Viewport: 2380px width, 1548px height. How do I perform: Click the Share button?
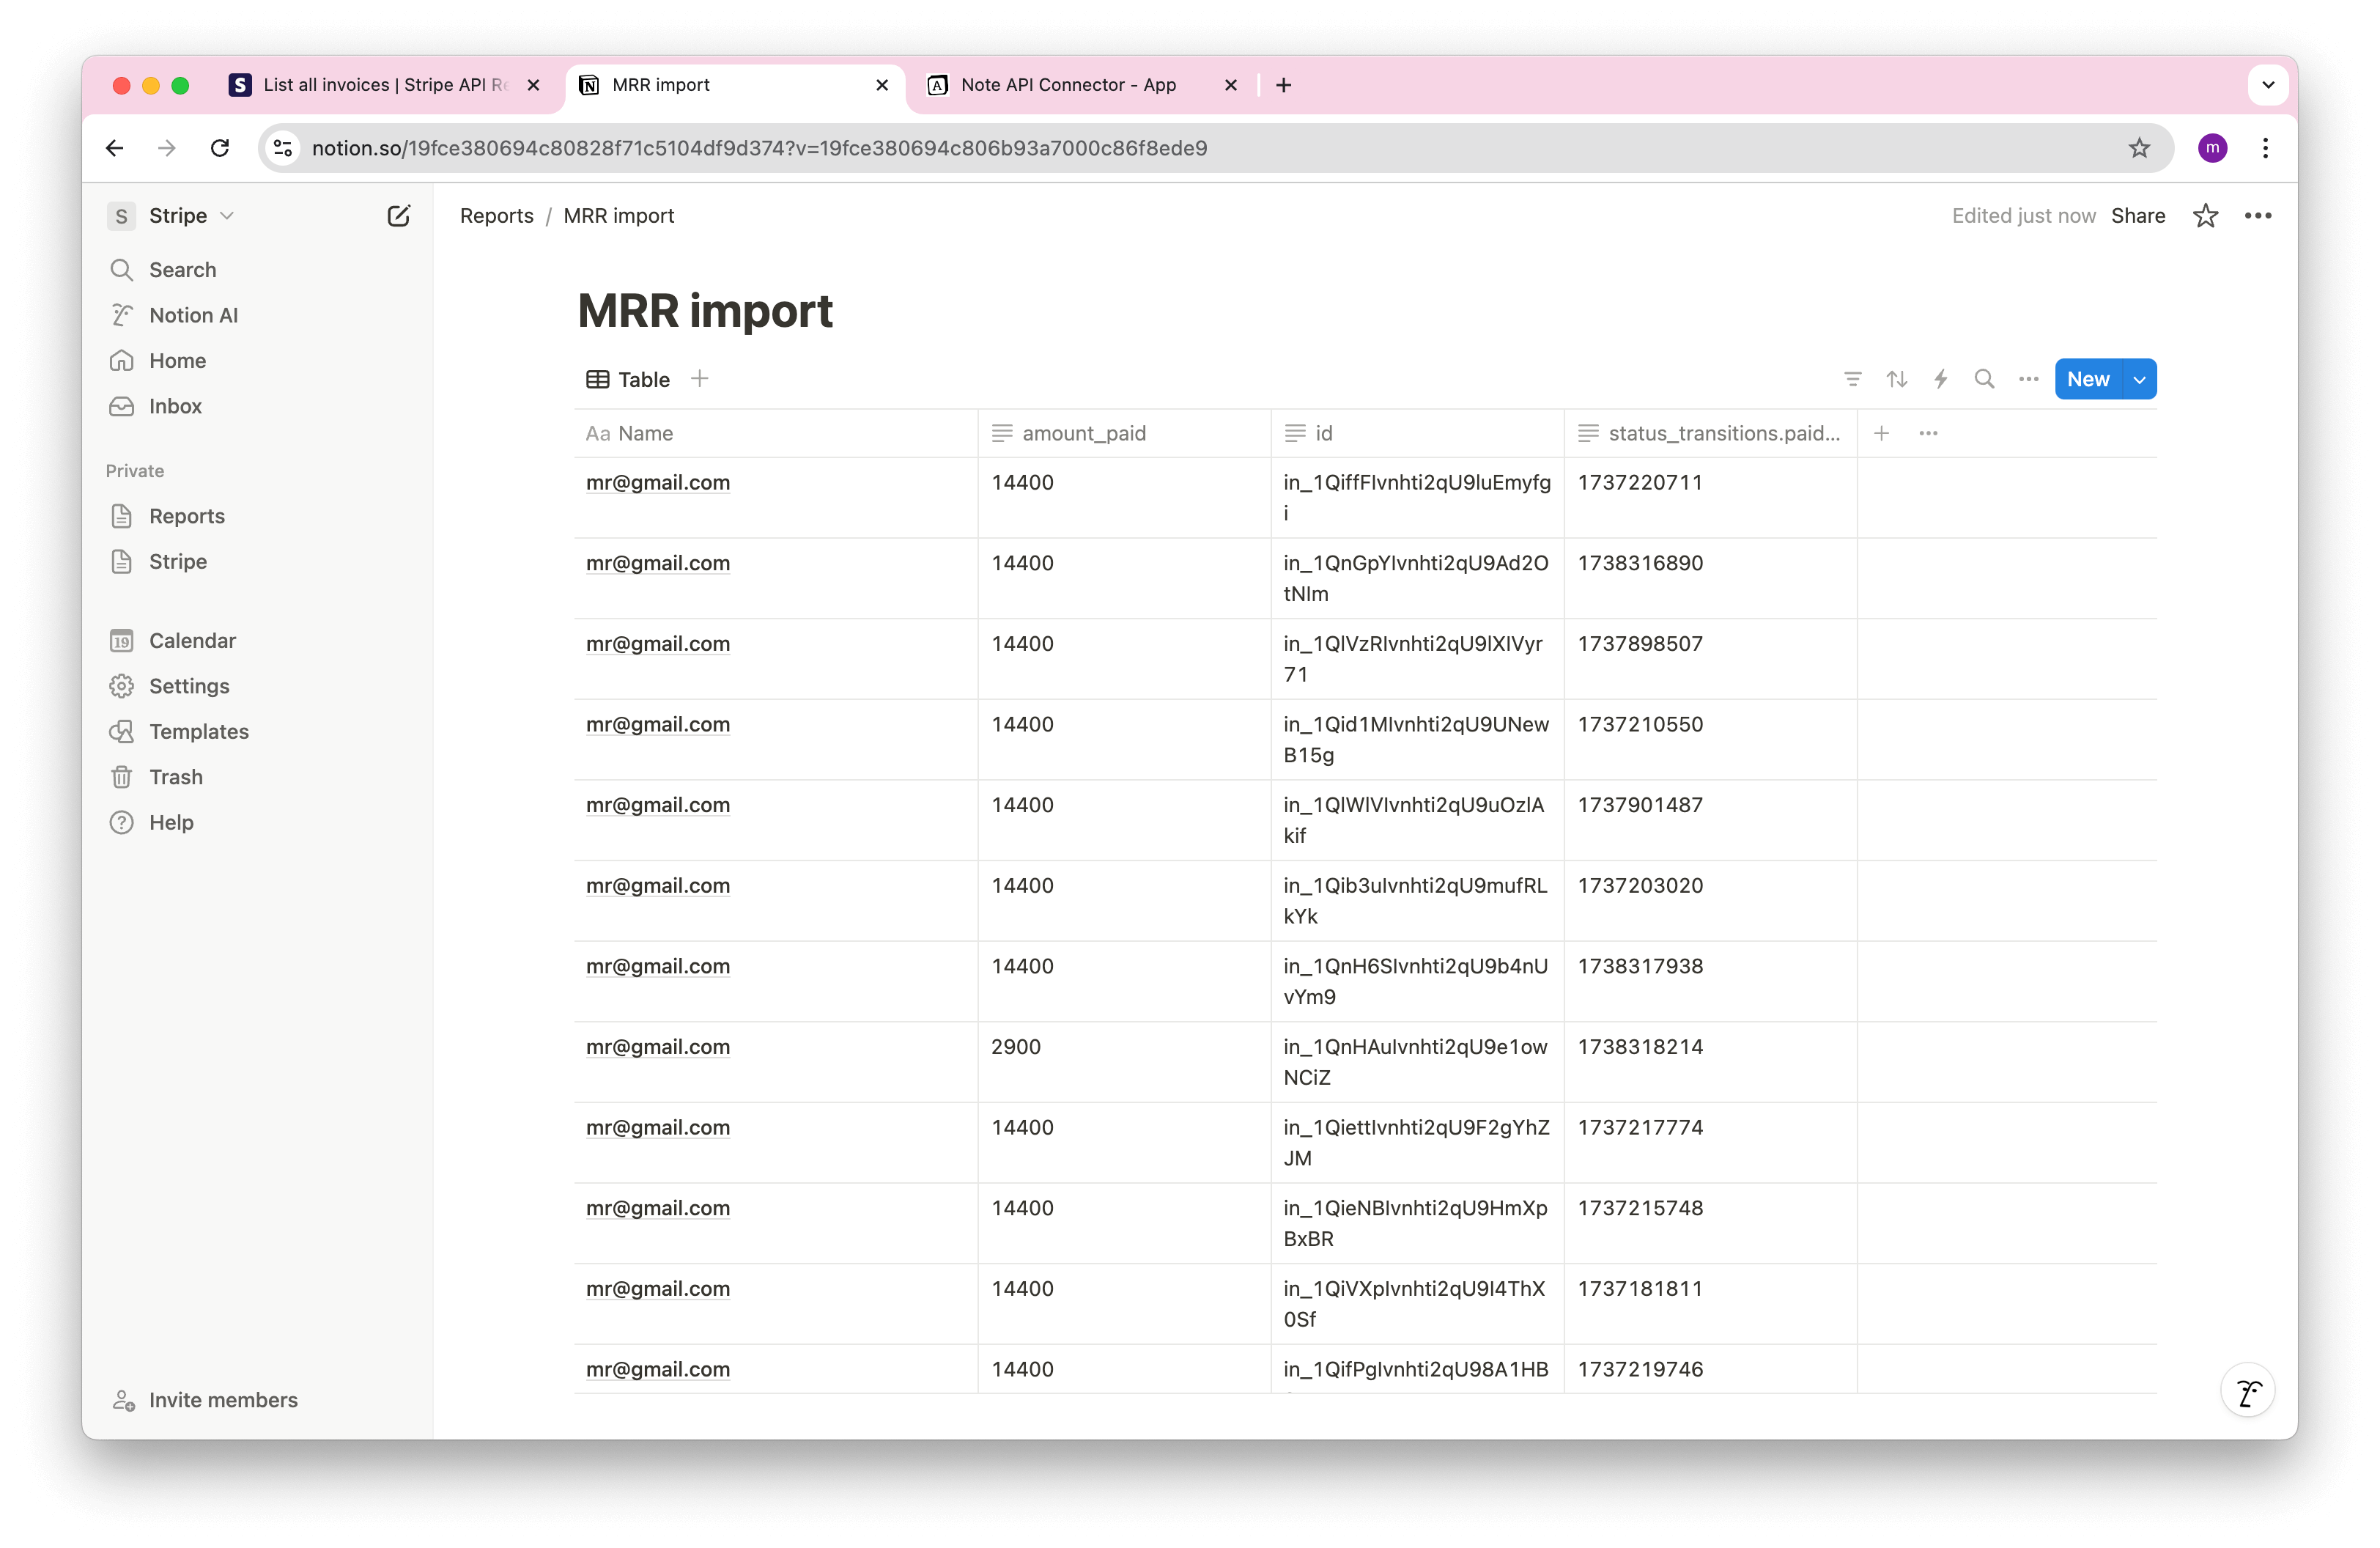(2138, 216)
